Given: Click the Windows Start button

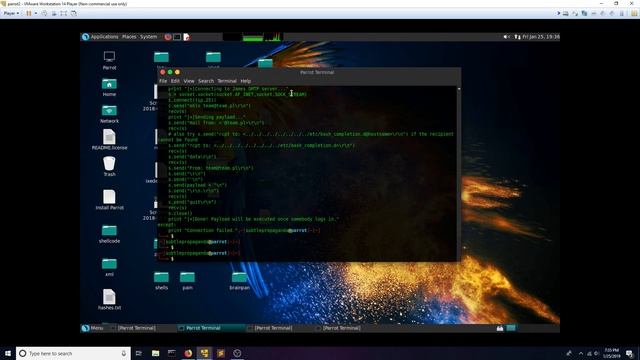Looking at the screenshot, I should (x=8, y=353).
